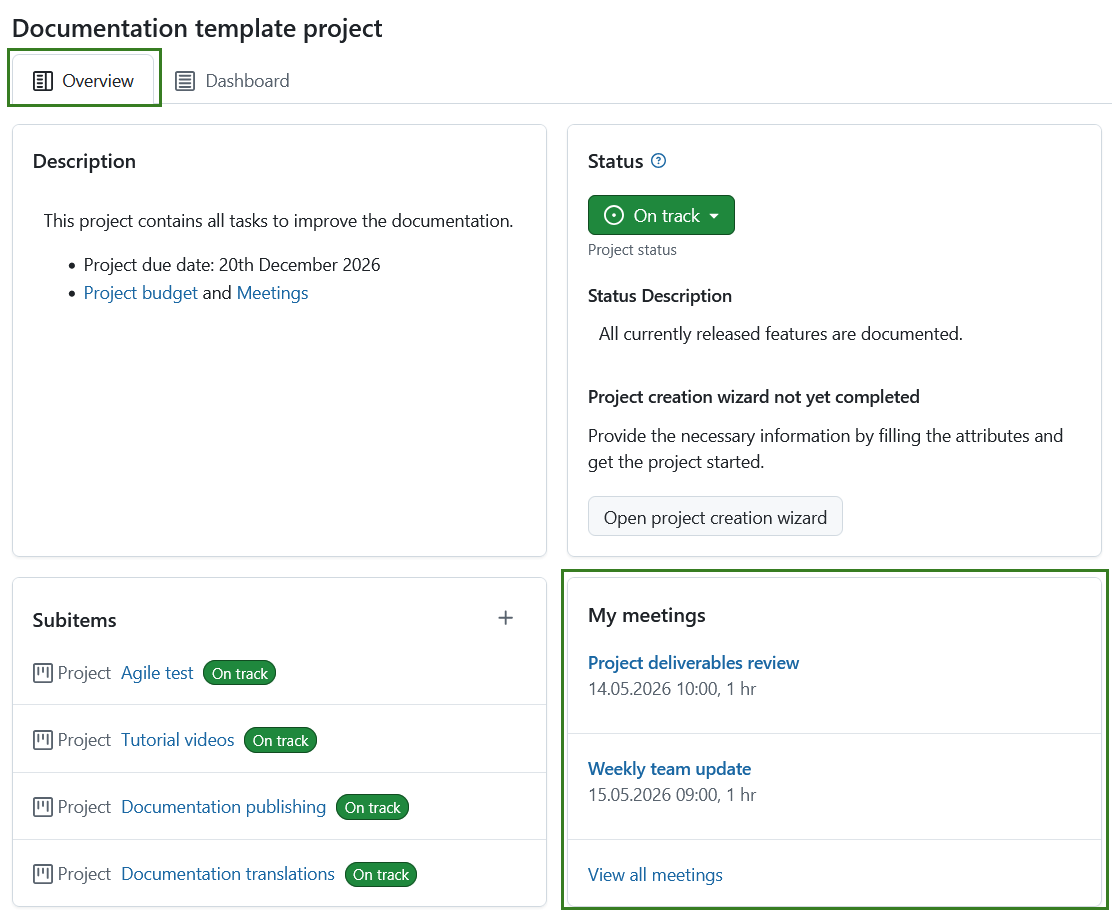This screenshot has height=917, width=1112.
Task: Select 'All currently released features are documented.' text
Action: click(780, 333)
